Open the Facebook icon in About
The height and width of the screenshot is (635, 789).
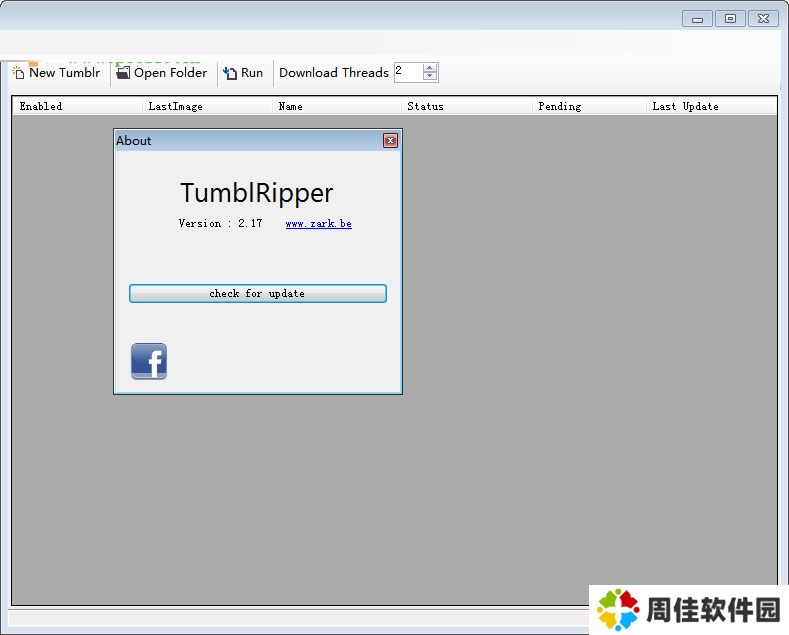coord(149,361)
